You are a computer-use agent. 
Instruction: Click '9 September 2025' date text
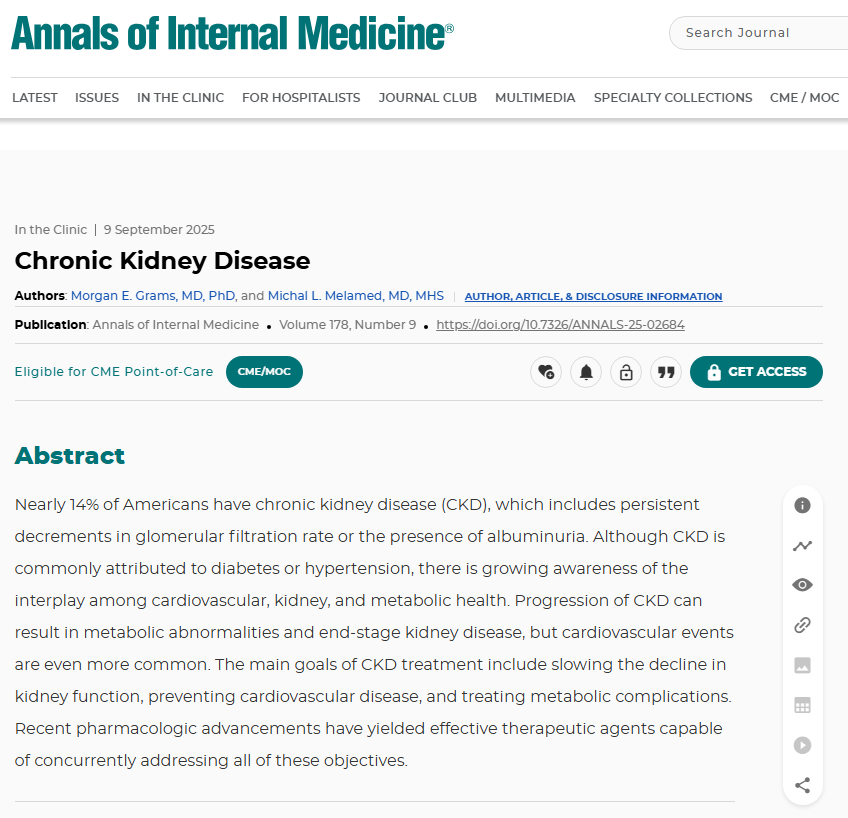pos(159,230)
